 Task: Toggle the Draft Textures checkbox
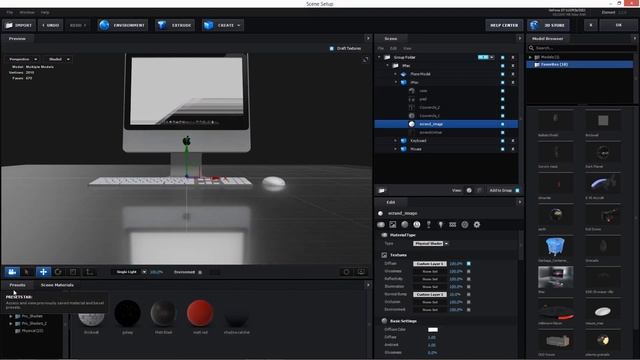(x=332, y=49)
